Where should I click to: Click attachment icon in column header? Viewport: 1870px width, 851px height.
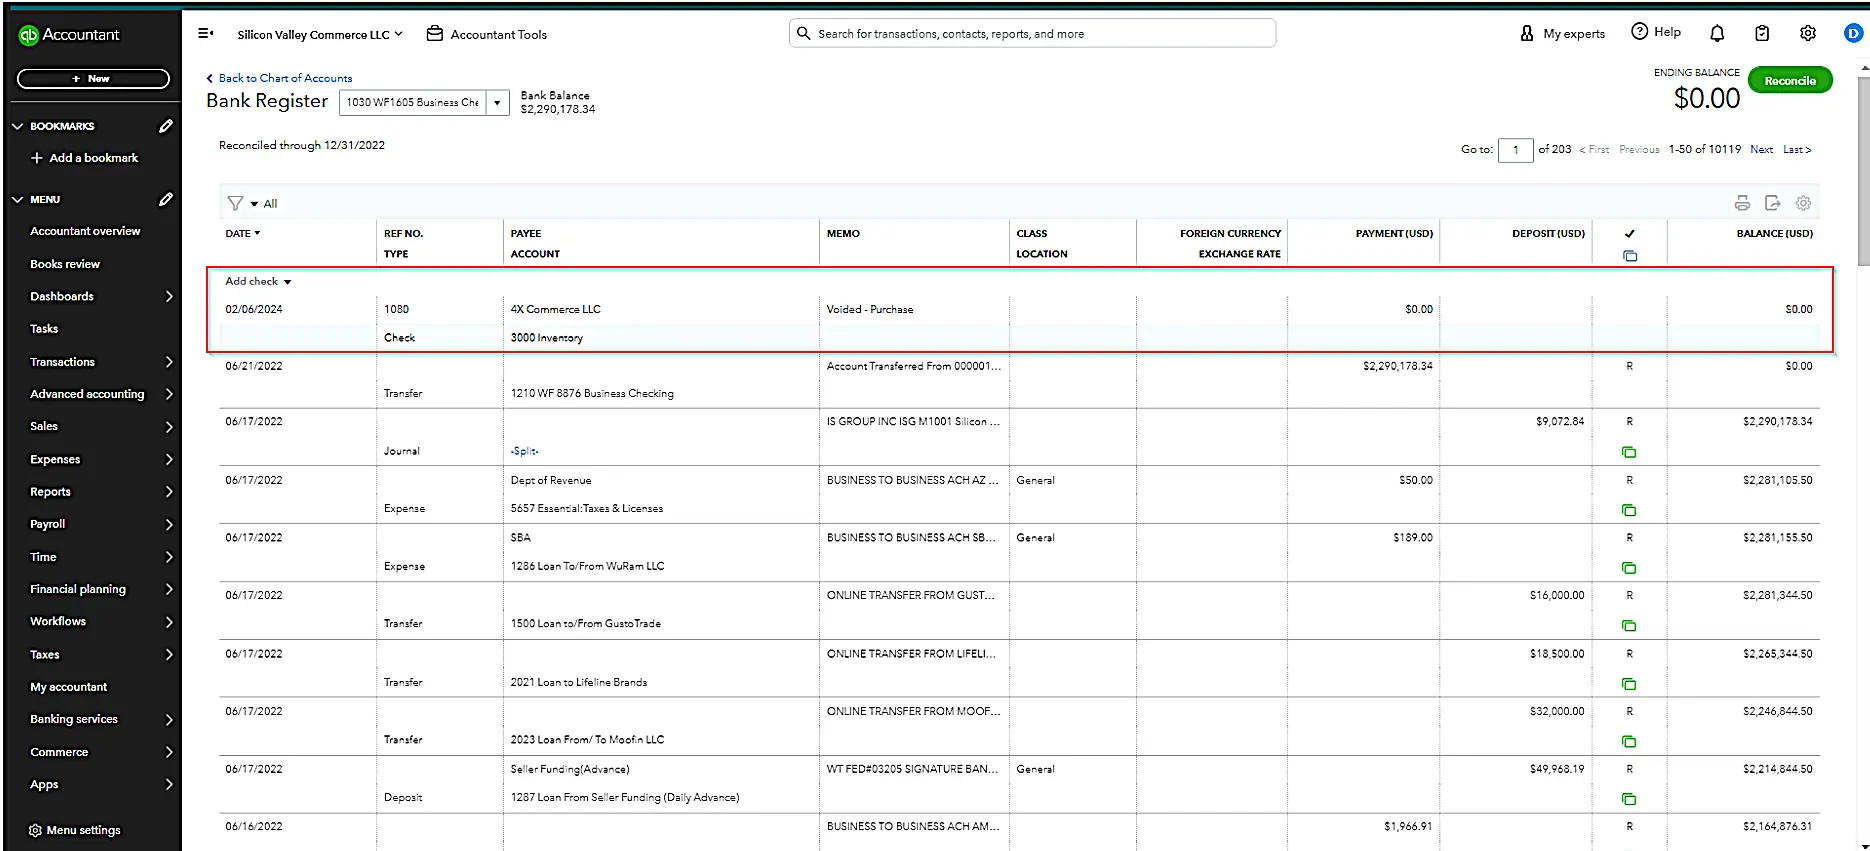(x=1630, y=256)
